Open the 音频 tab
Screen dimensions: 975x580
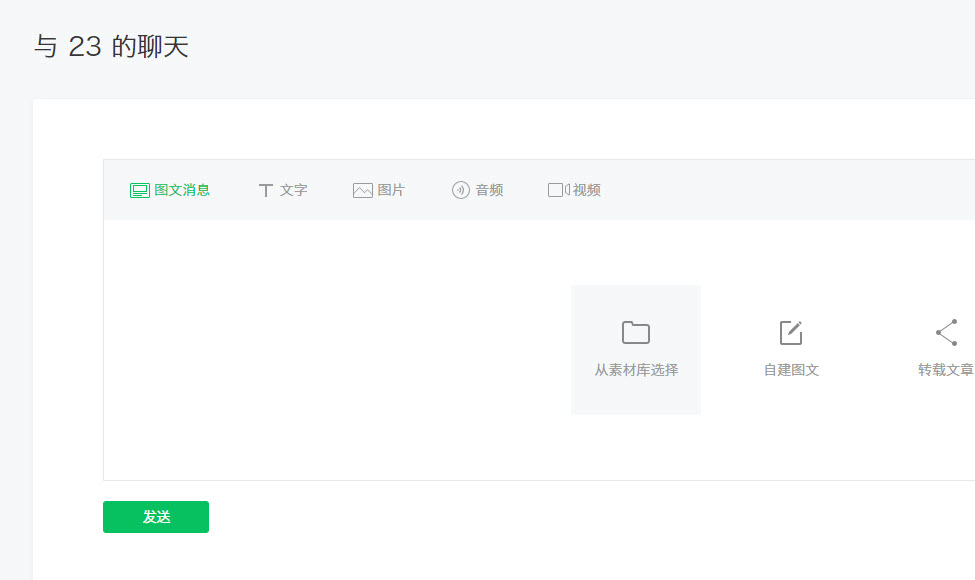tap(477, 189)
